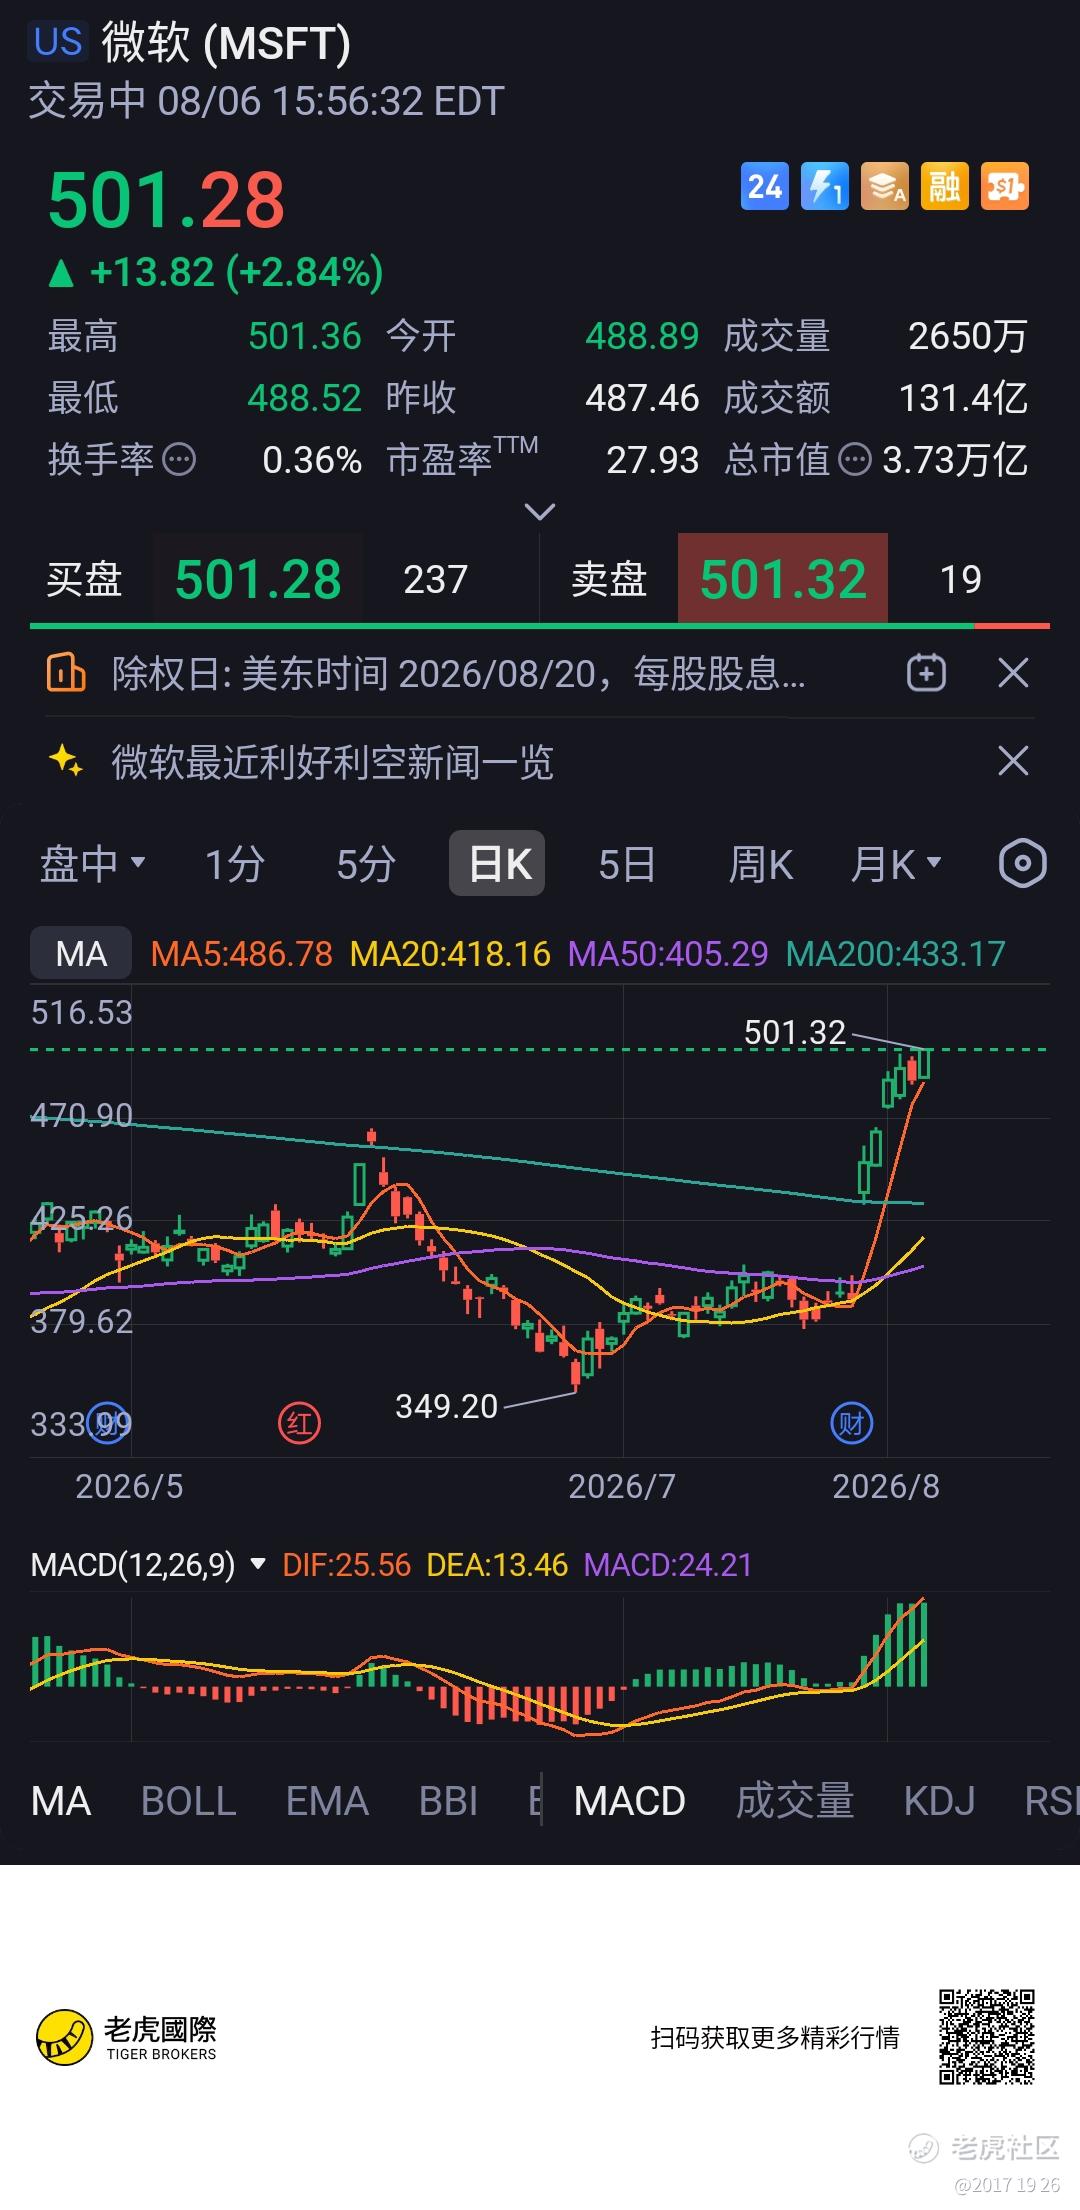This screenshot has height=2210, width=1080.
Task: Tap the change +13.82 (+2.84%)
Action: point(216,272)
